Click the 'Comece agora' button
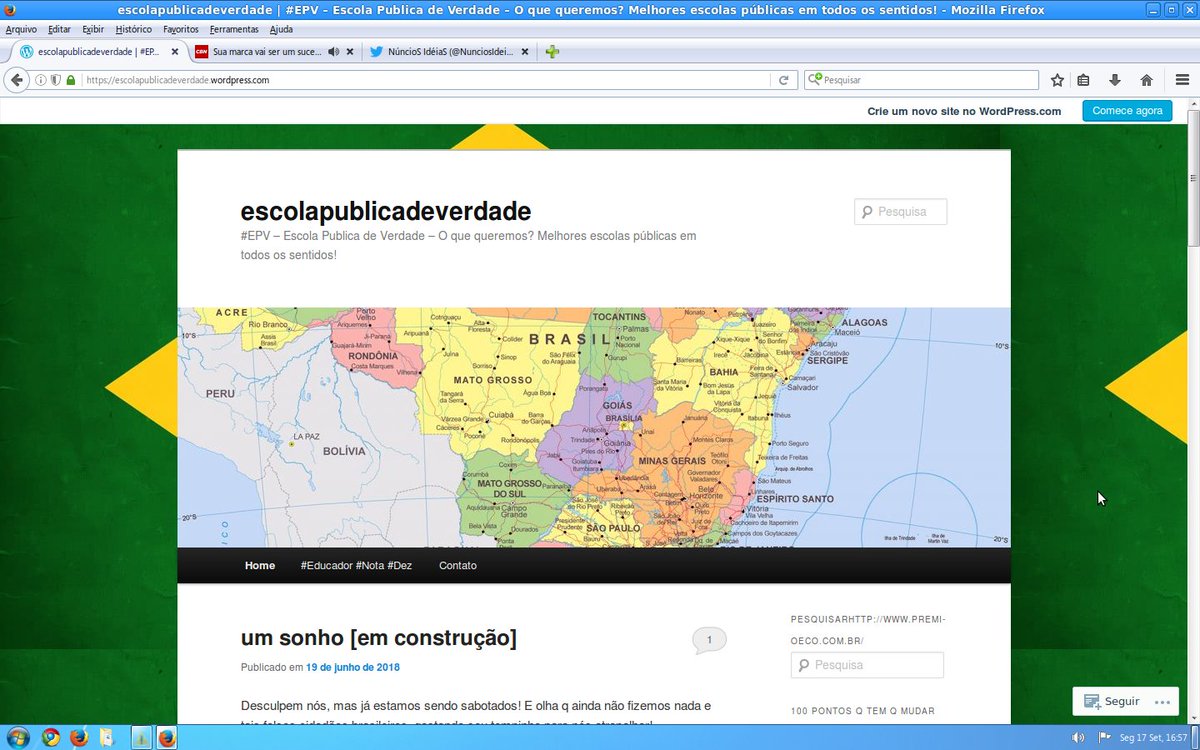 point(1127,111)
